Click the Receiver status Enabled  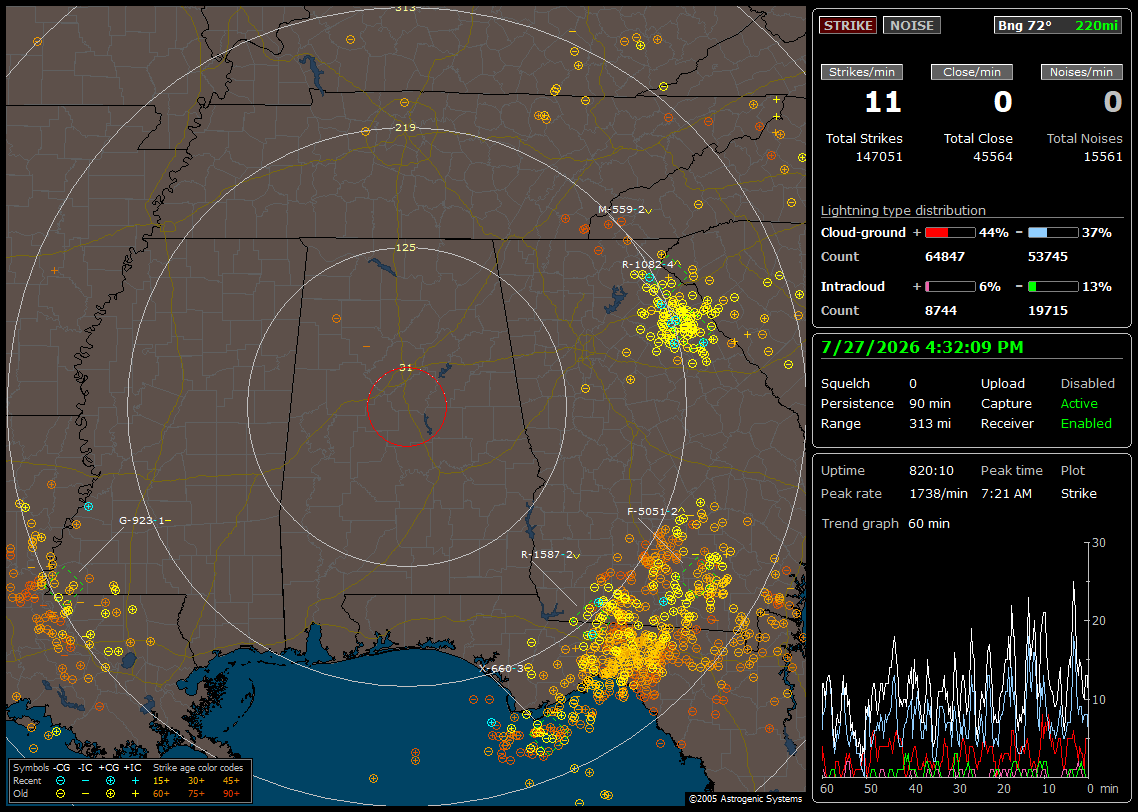[x=1086, y=424]
